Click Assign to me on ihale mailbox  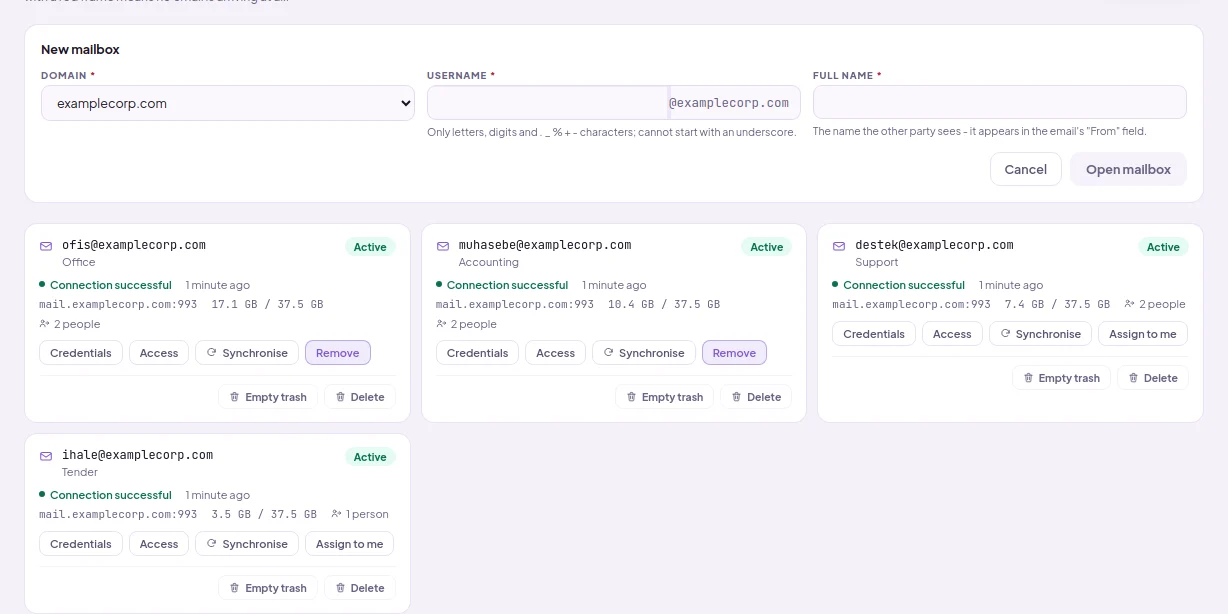click(x=350, y=544)
